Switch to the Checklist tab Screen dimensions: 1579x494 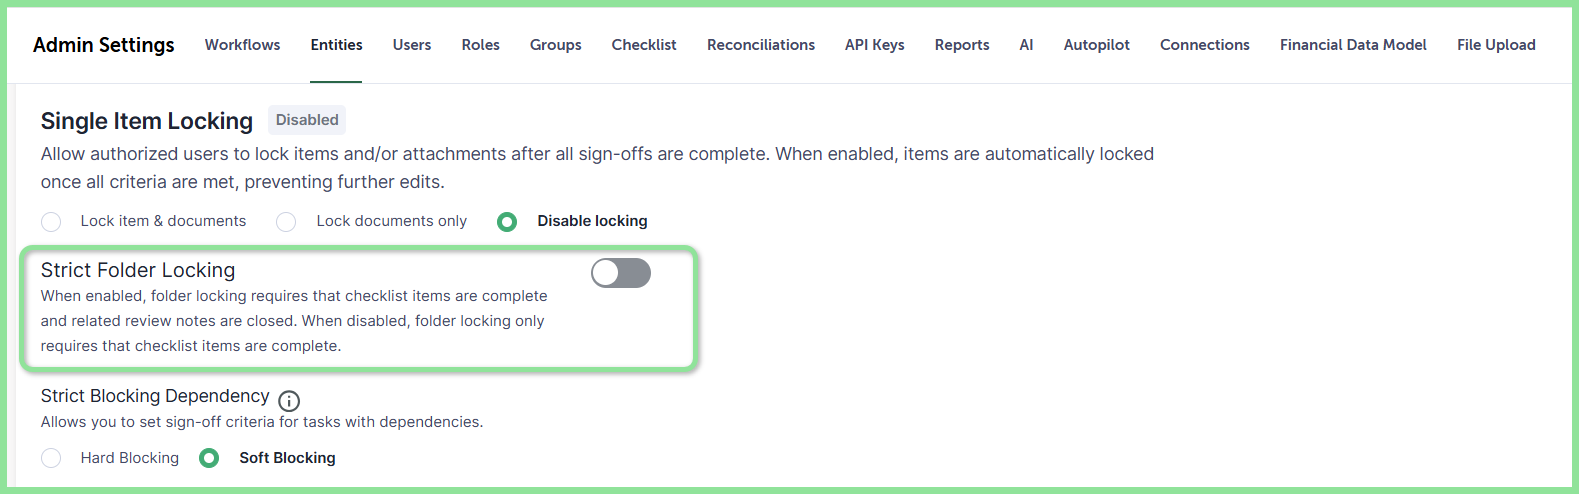click(x=644, y=45)
